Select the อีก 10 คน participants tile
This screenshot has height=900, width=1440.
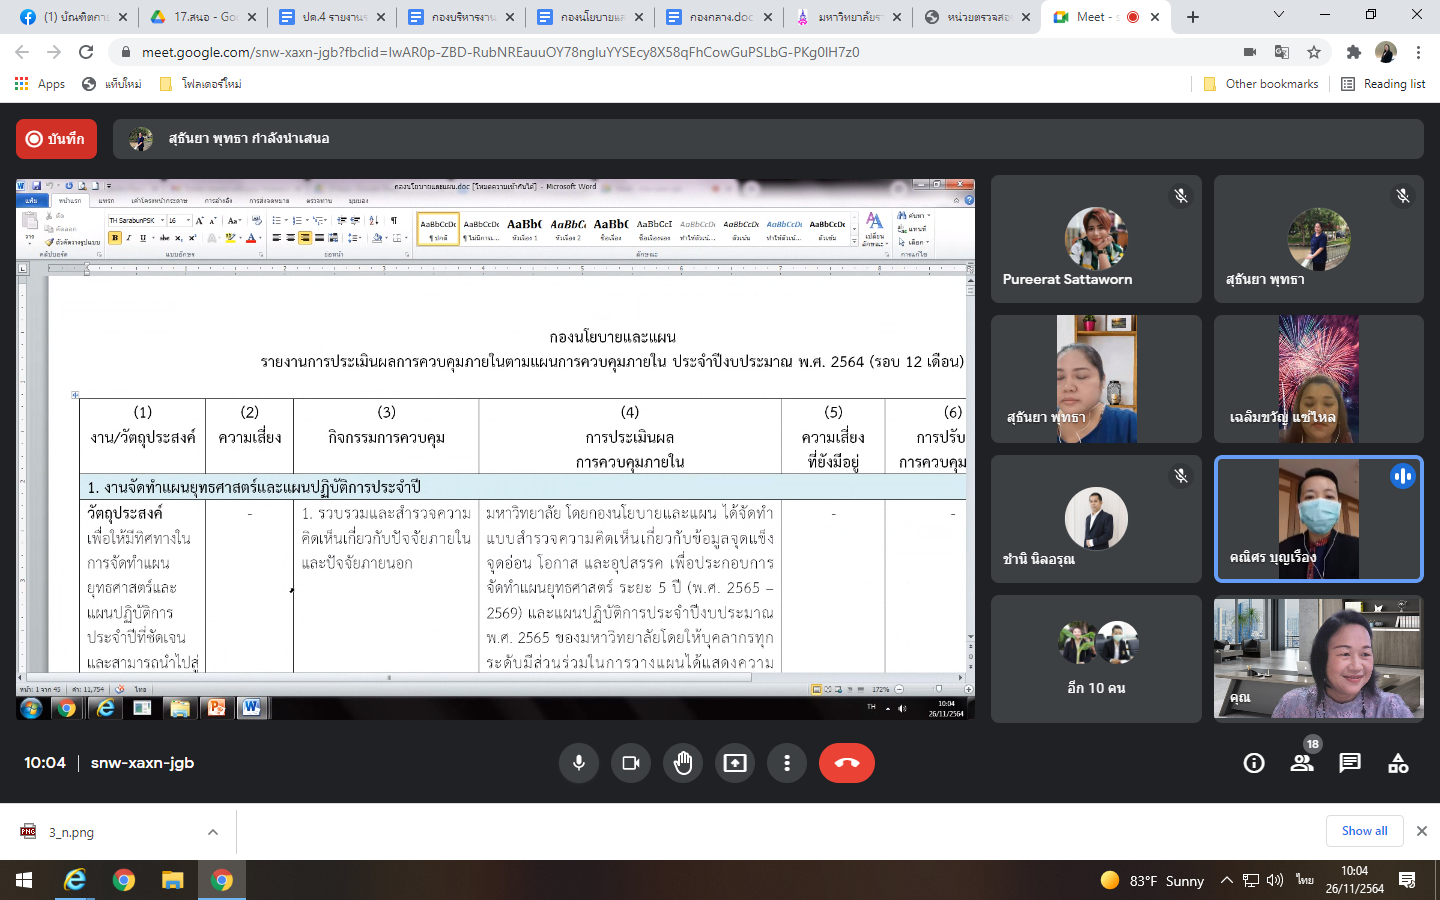pos(1096,659)
